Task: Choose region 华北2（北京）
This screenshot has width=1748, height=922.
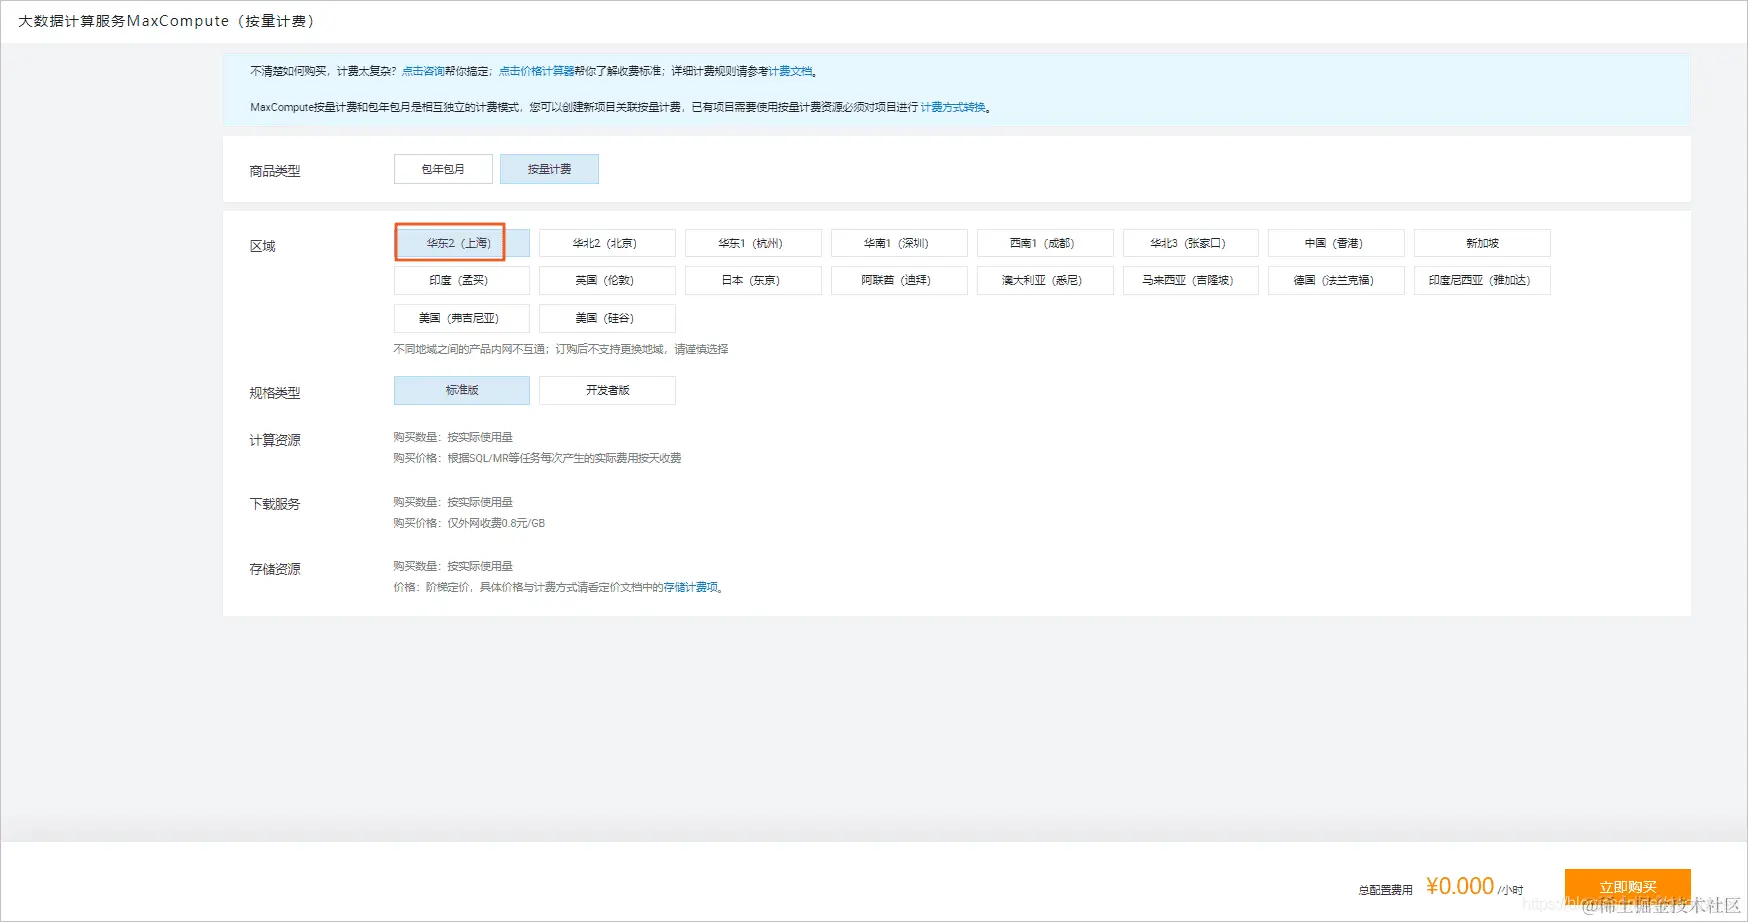Action: click(607, 243)
